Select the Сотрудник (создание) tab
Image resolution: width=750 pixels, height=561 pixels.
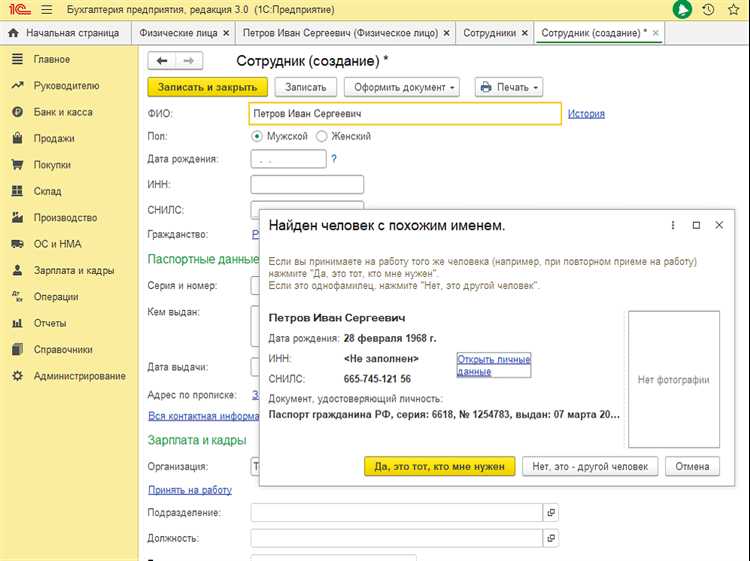[594, 33]
